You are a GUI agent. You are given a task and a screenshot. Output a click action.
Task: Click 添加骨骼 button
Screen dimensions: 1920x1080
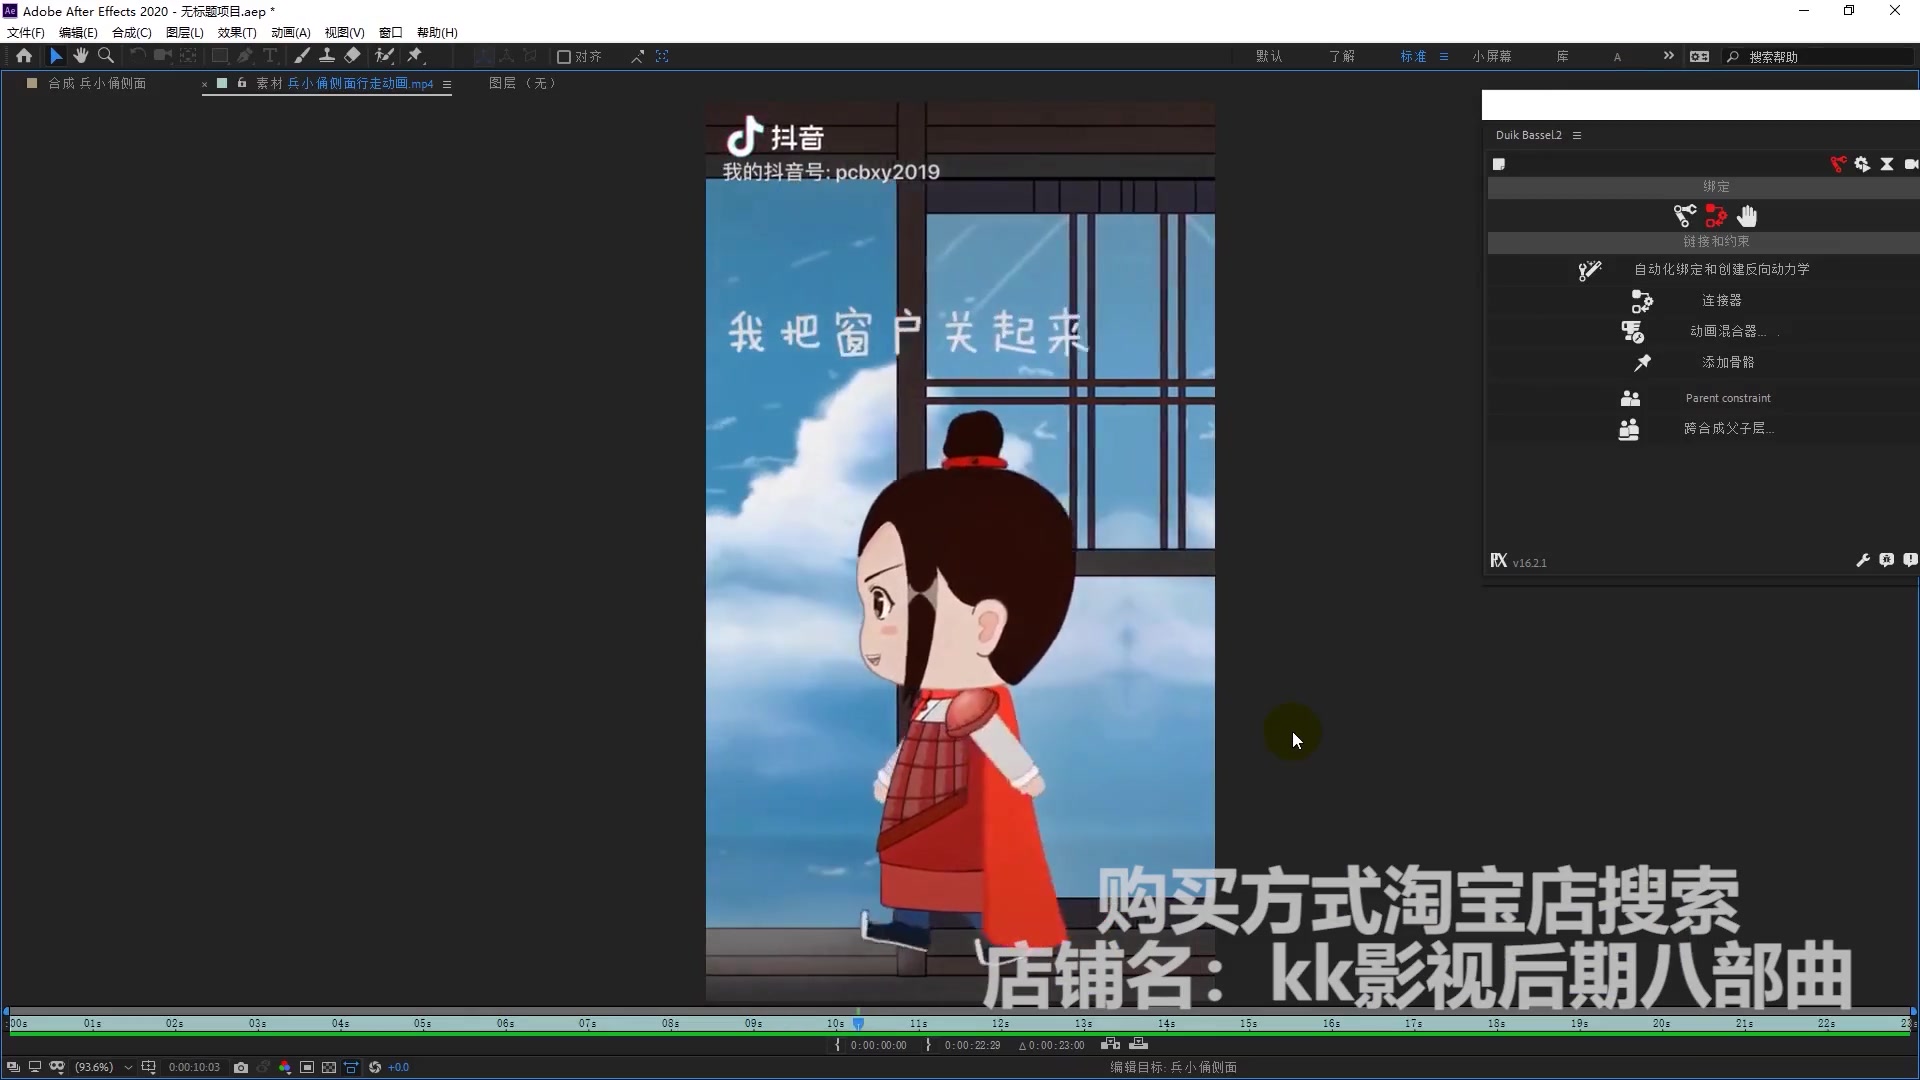[1728, 362]
